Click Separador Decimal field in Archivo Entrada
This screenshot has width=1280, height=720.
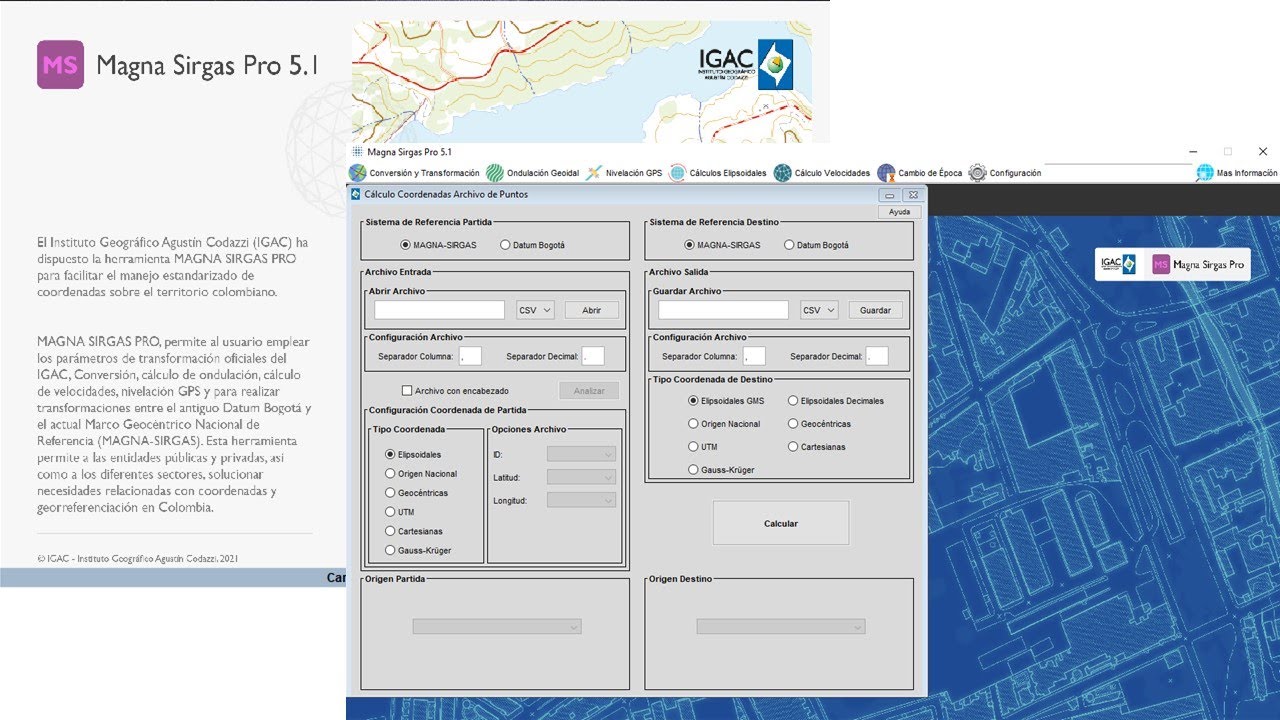593,356
